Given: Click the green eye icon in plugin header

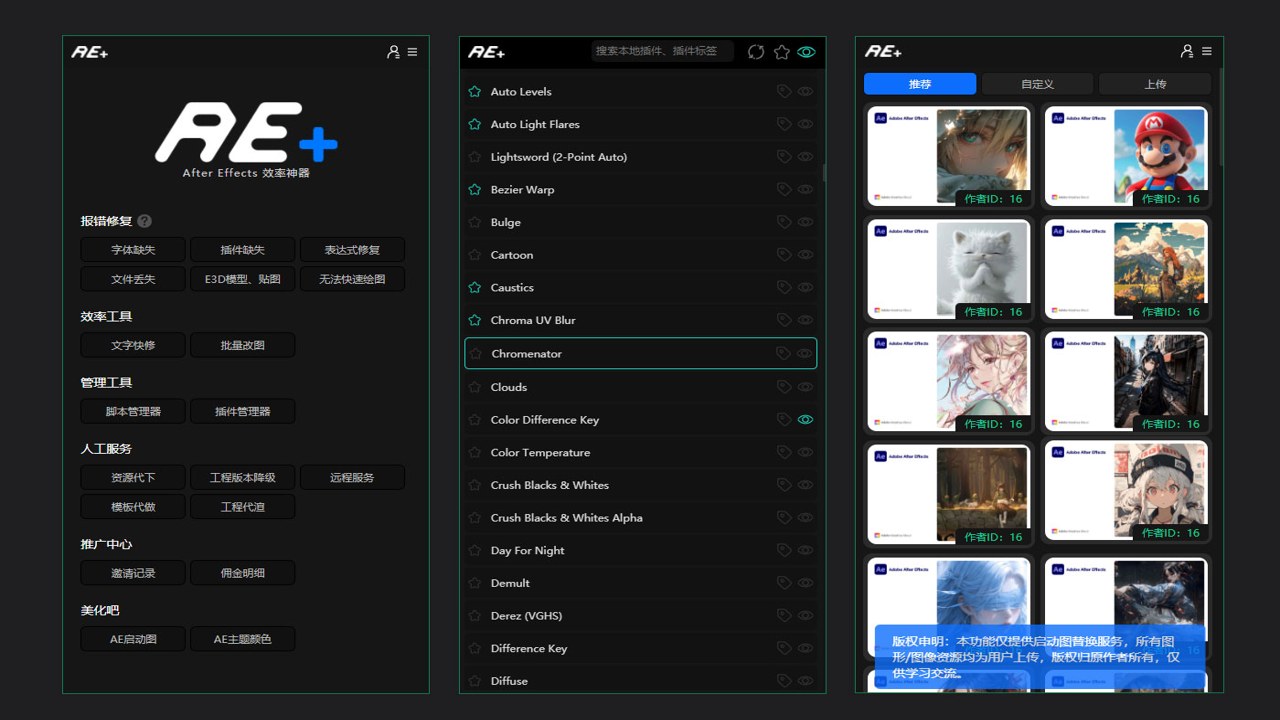Looking at the screenshot, I should (807, 52).
